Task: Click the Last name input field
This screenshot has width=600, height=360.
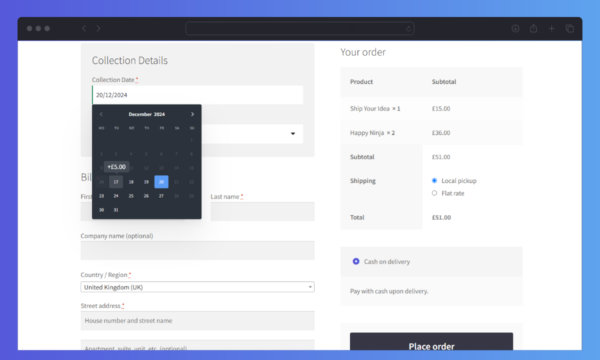Action: 262,212
